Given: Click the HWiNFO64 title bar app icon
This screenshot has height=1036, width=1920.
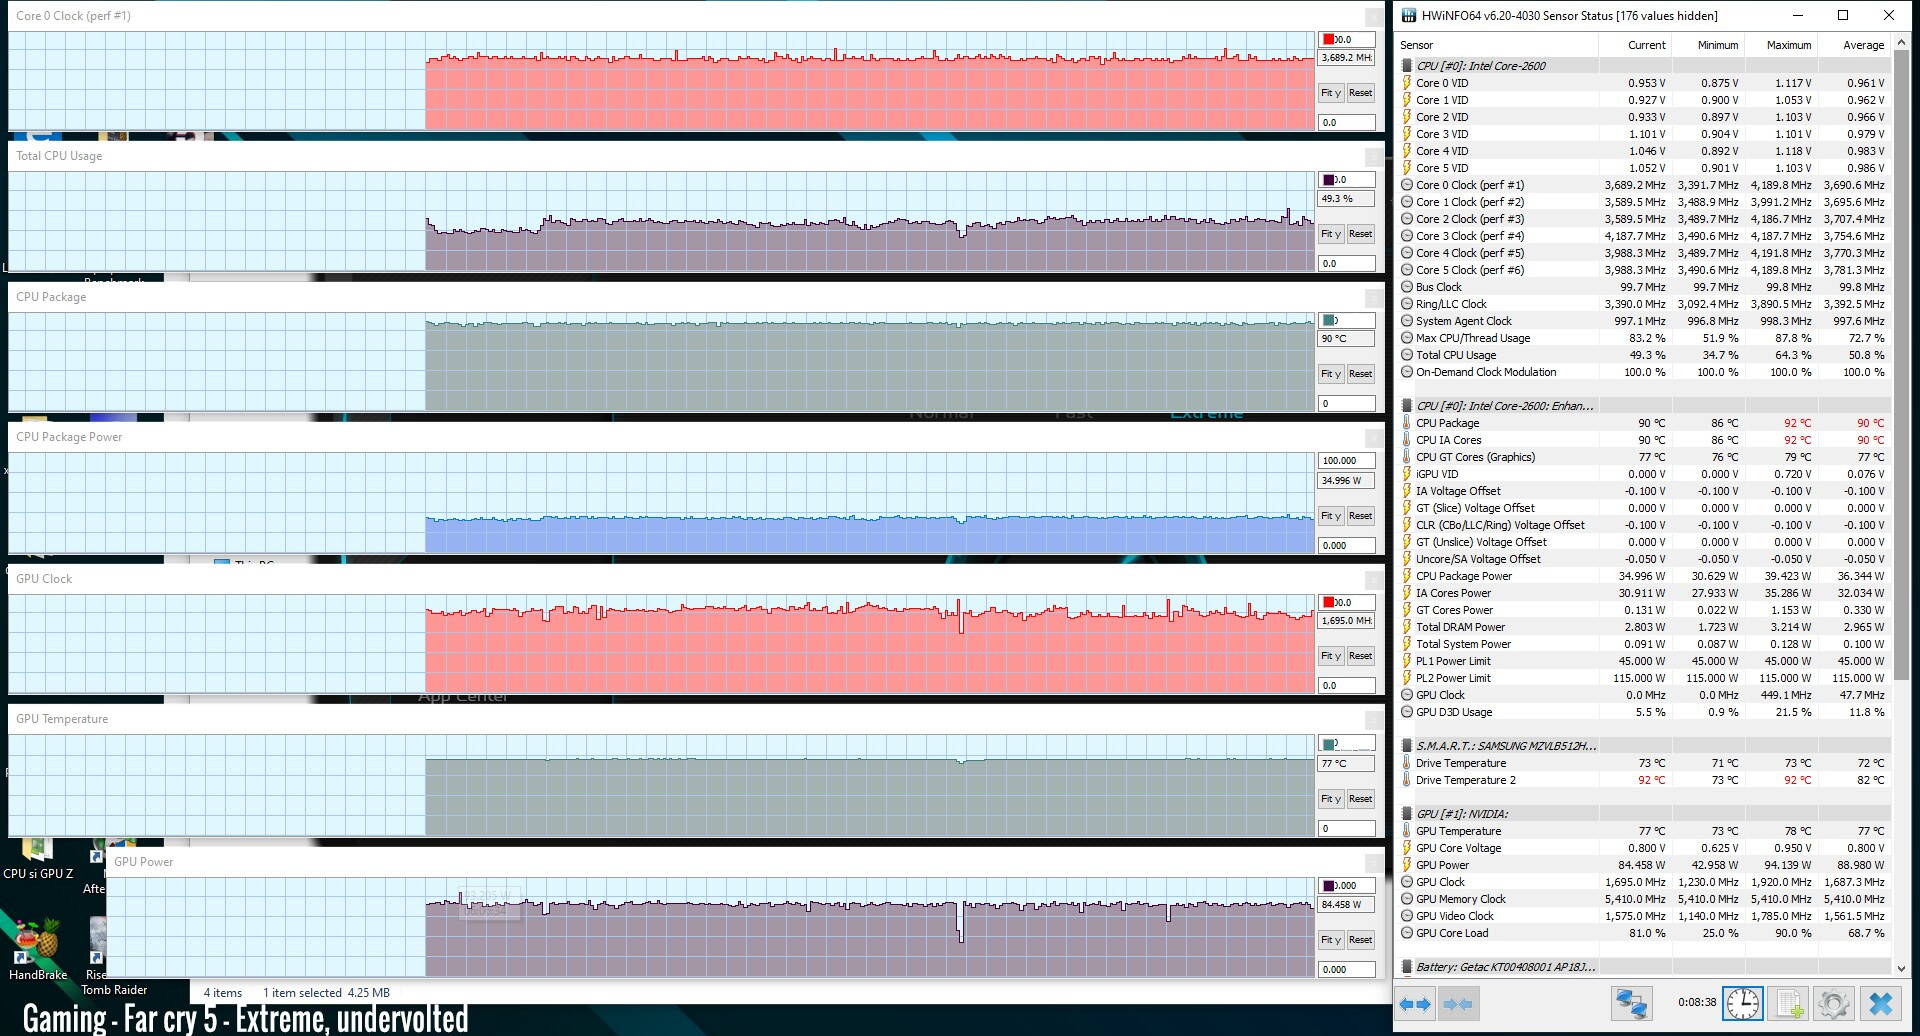Looking at the screenshot, I should (1409, 15).
